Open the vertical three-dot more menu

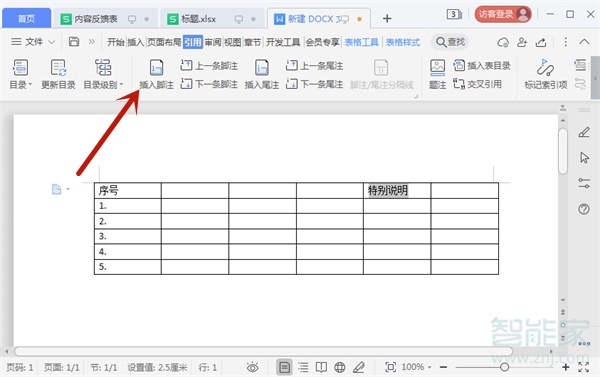(x=566, y=42)
